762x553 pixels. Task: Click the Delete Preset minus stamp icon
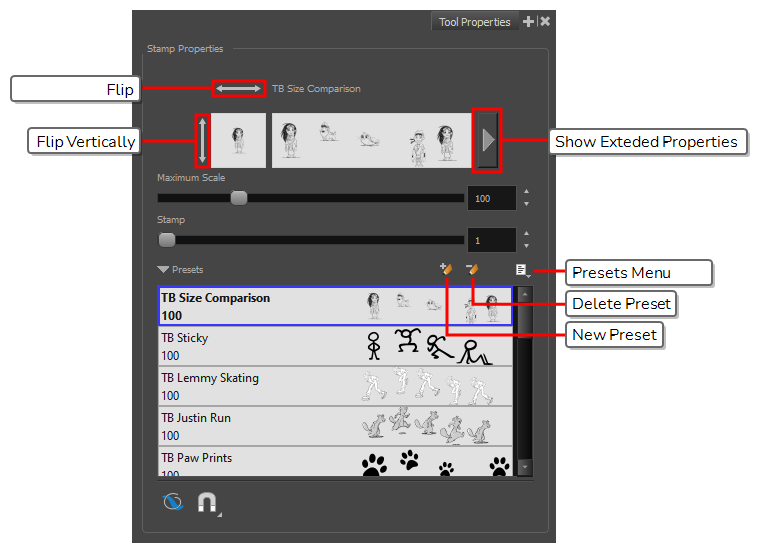click(x=473, y=269)
